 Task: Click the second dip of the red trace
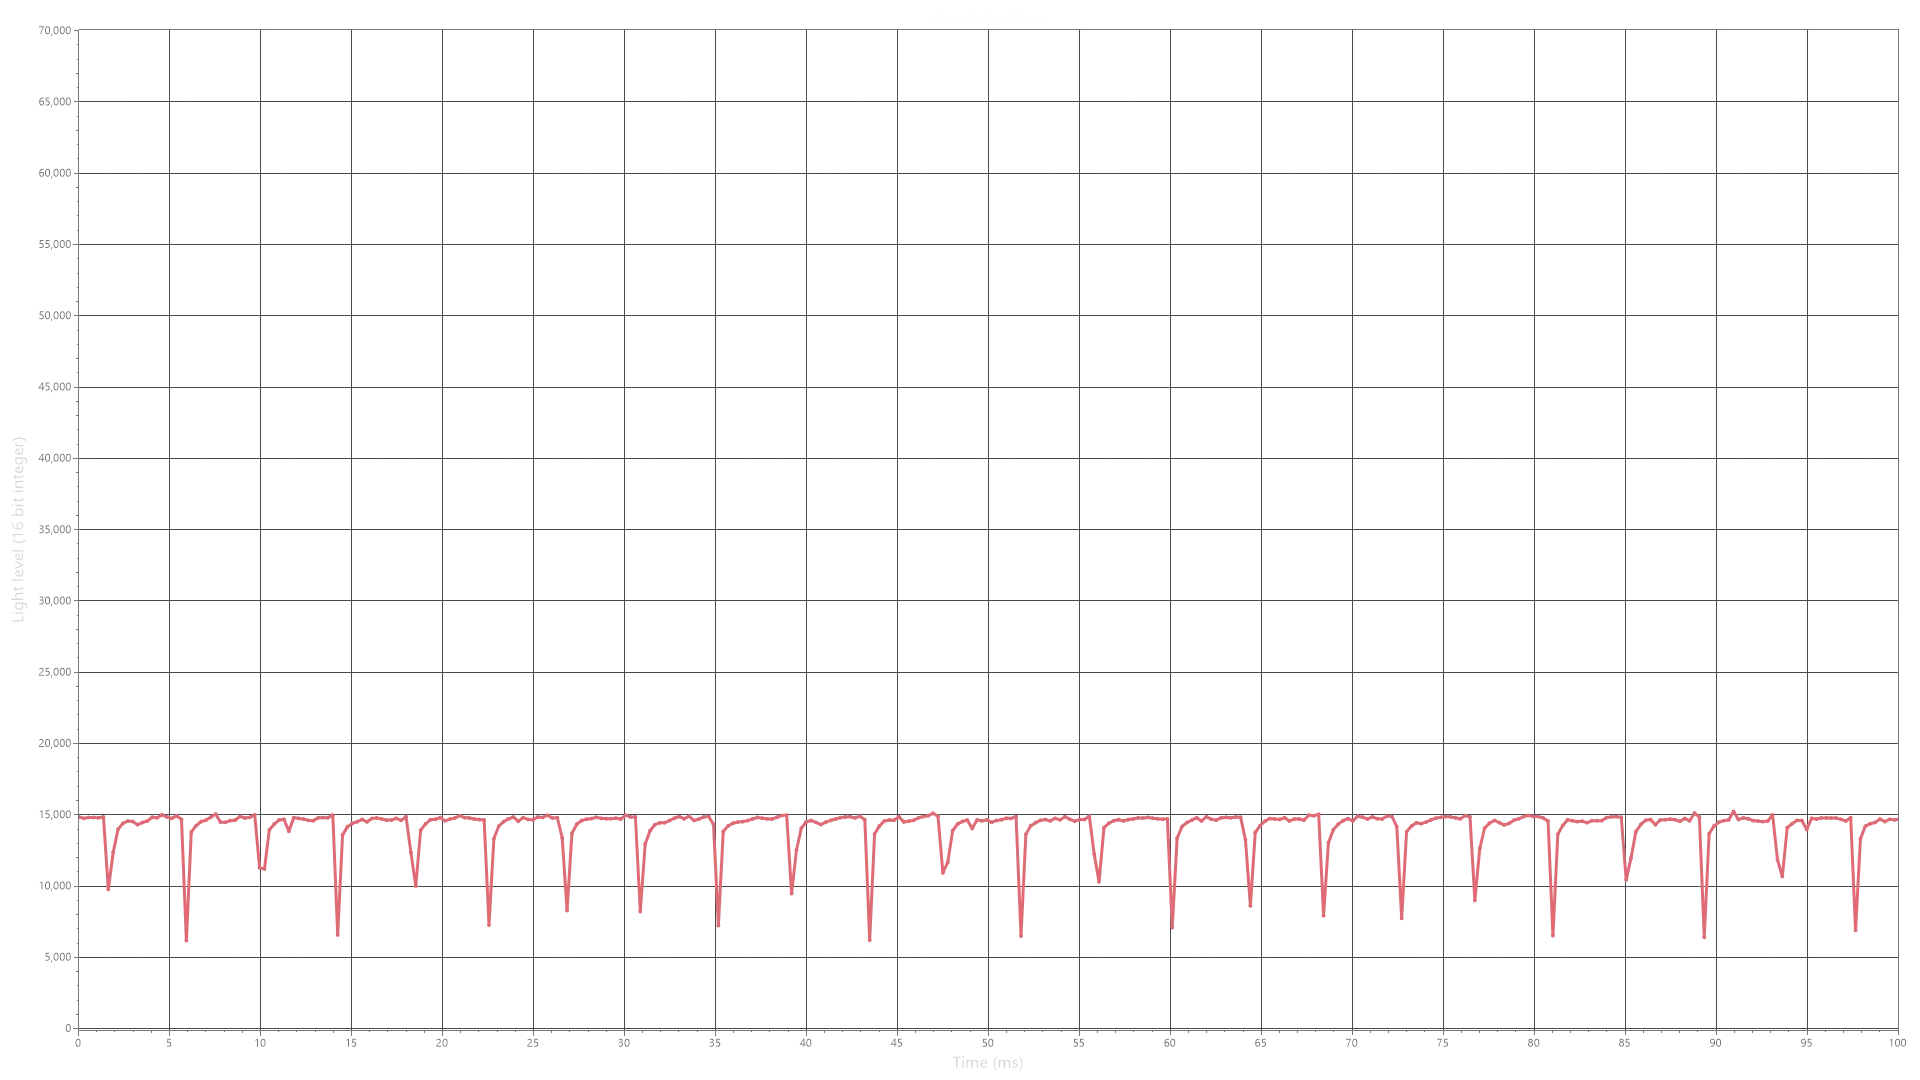[x=187, y=938]
